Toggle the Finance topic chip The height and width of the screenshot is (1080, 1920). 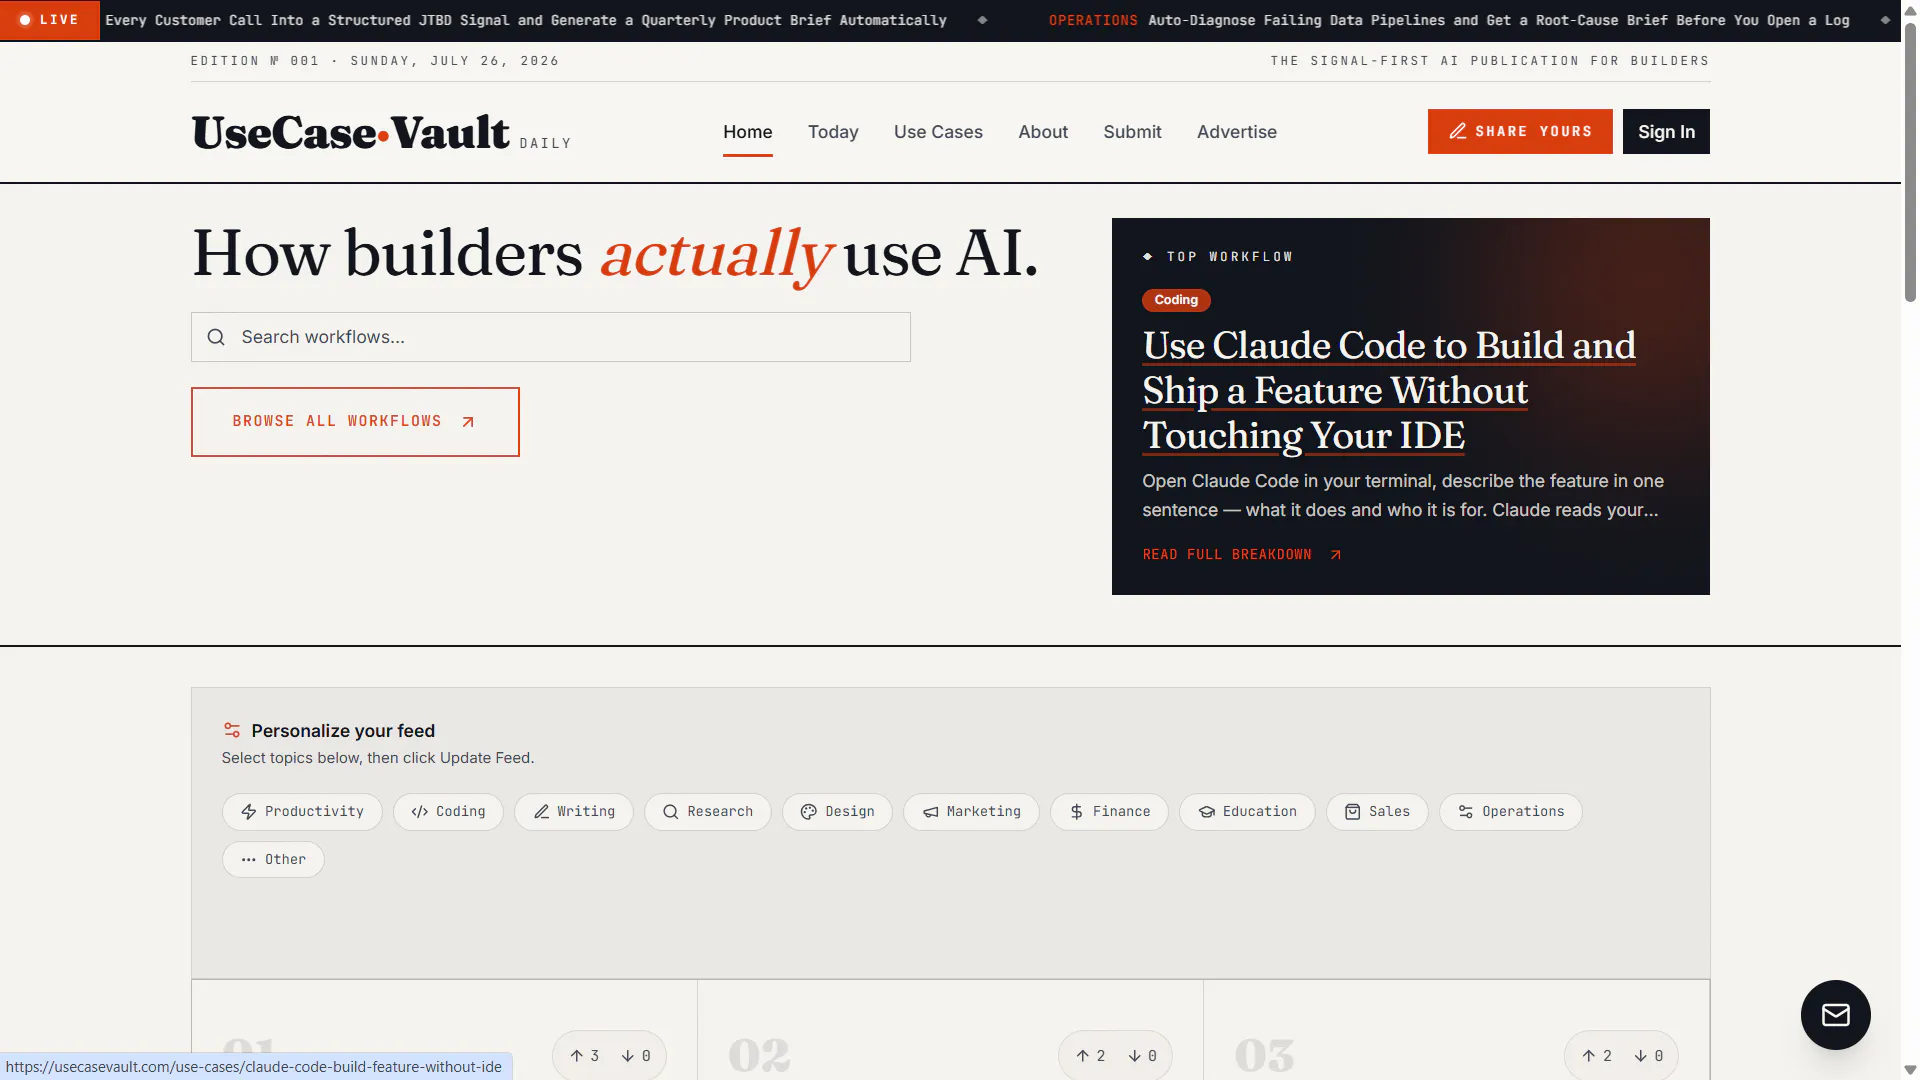coord(1109,812)
